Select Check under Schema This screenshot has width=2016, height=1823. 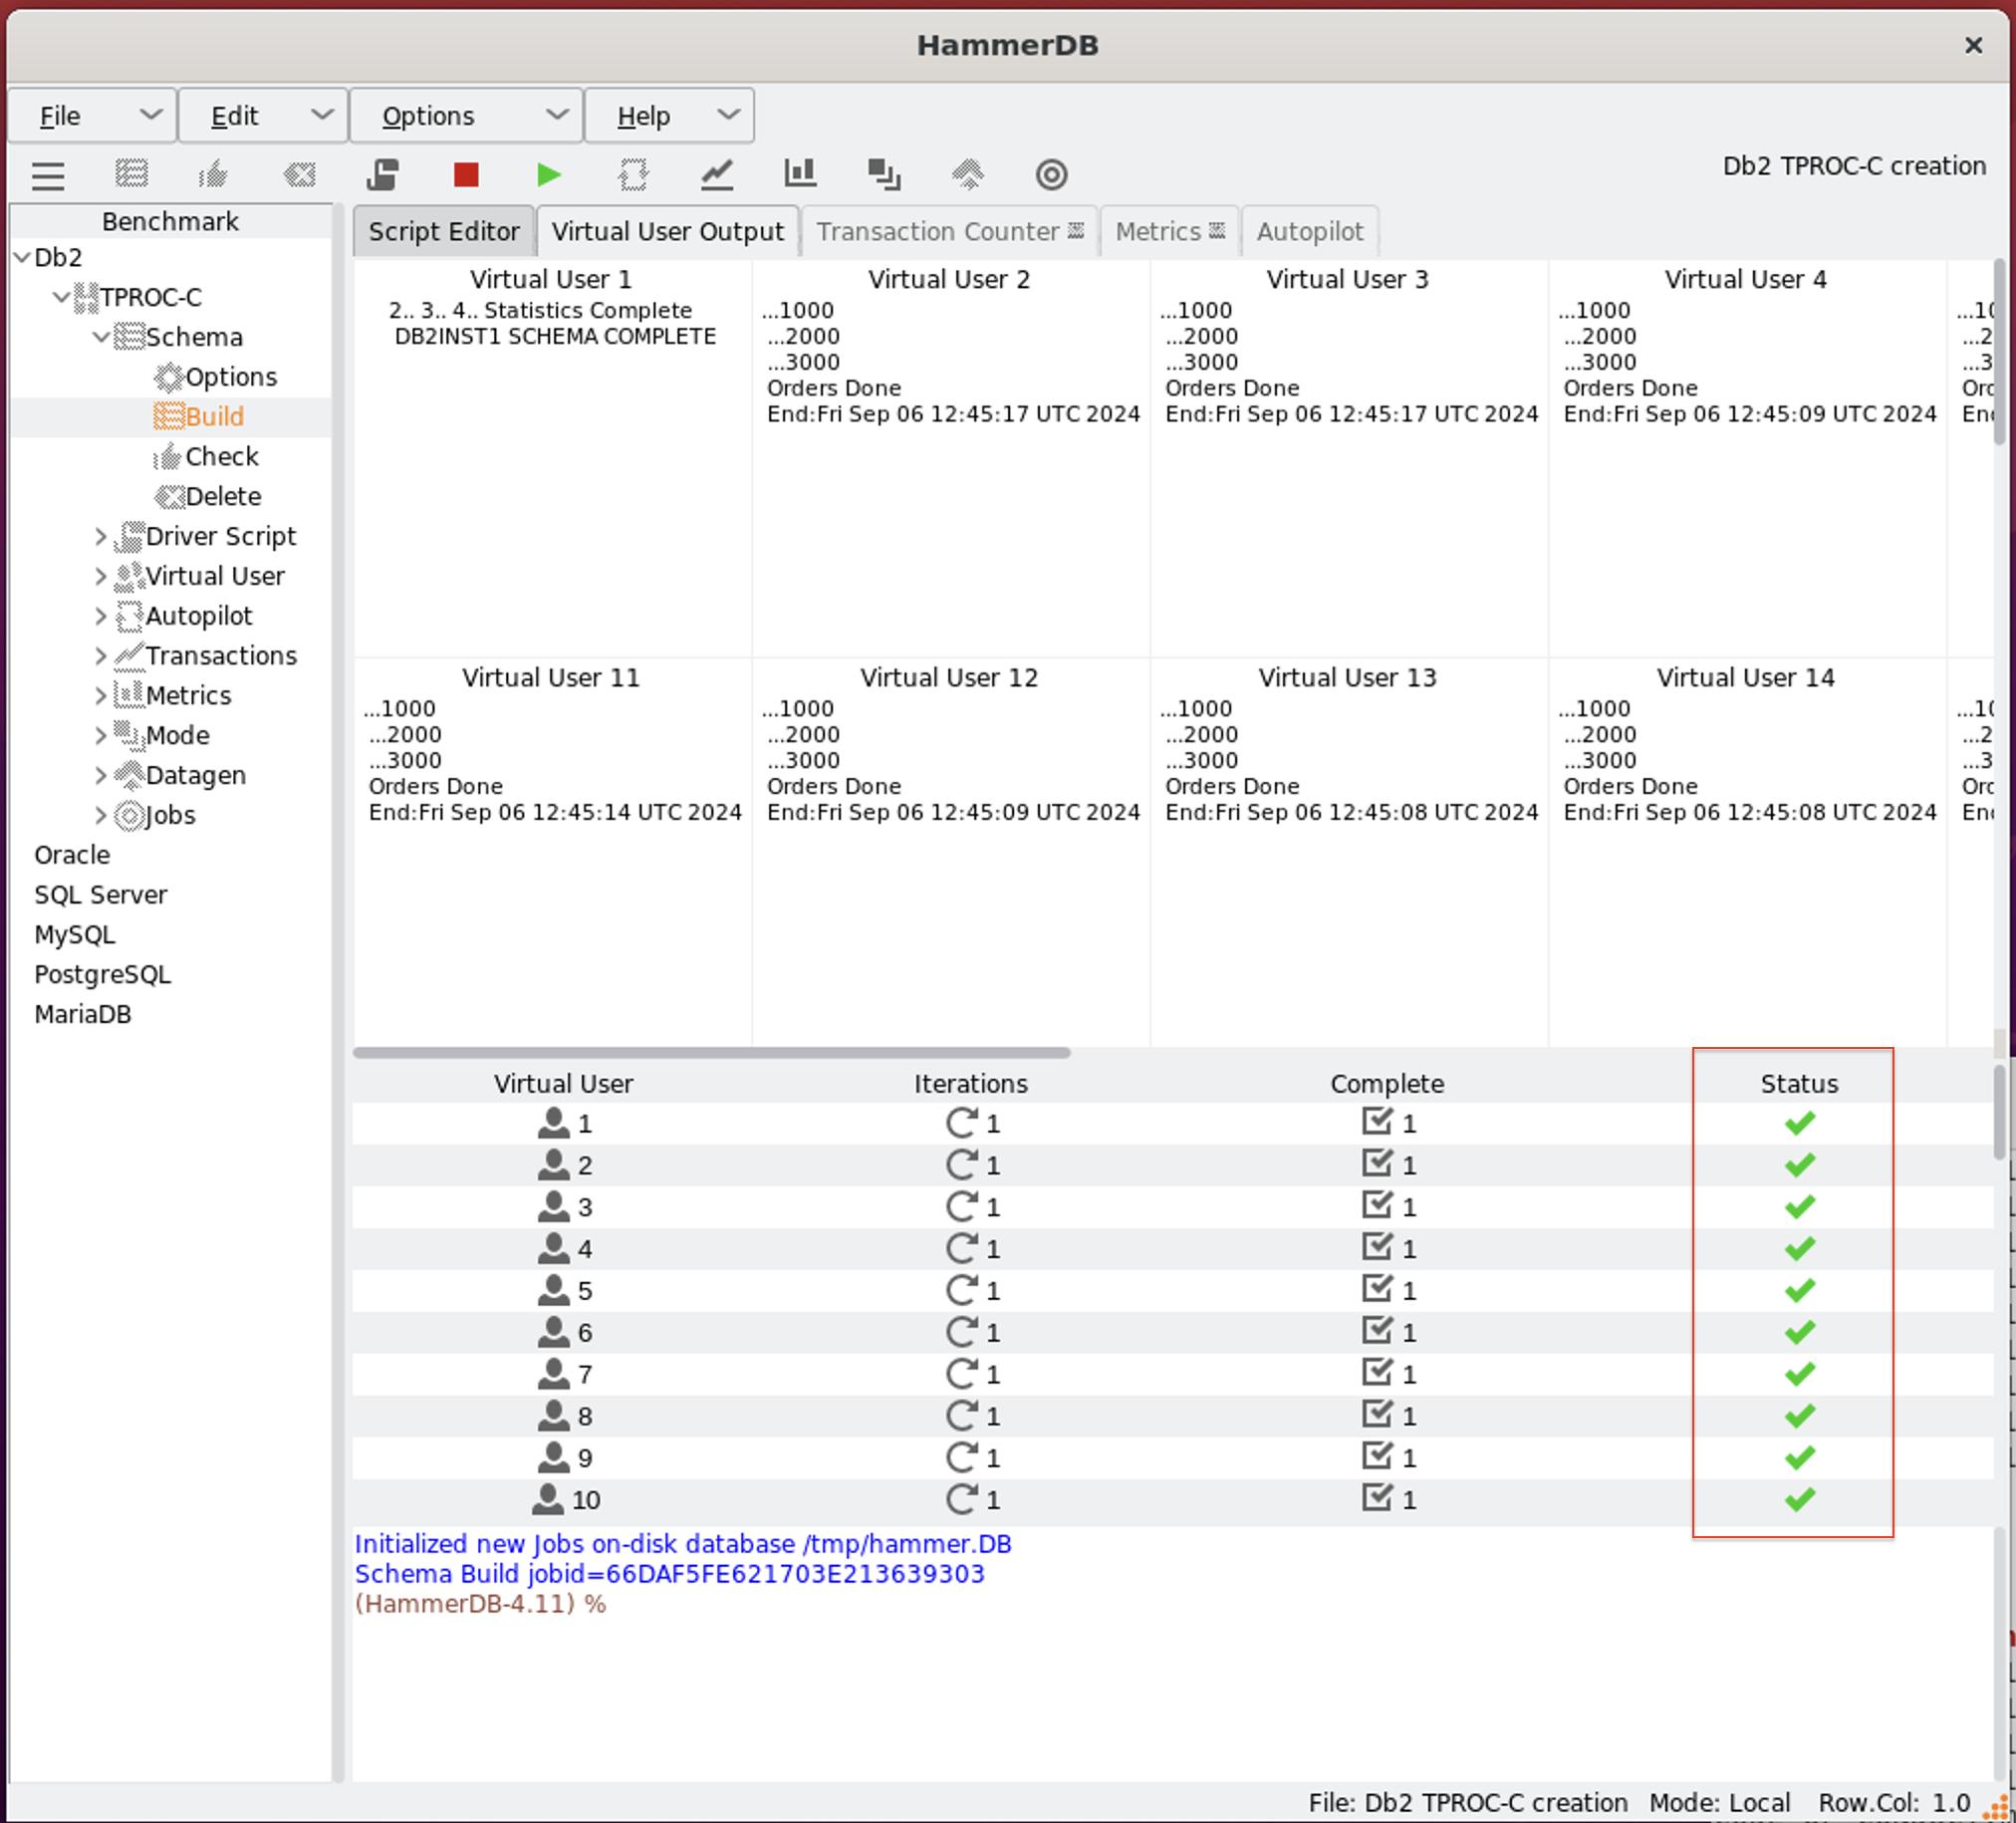click(x=221, y=457)
